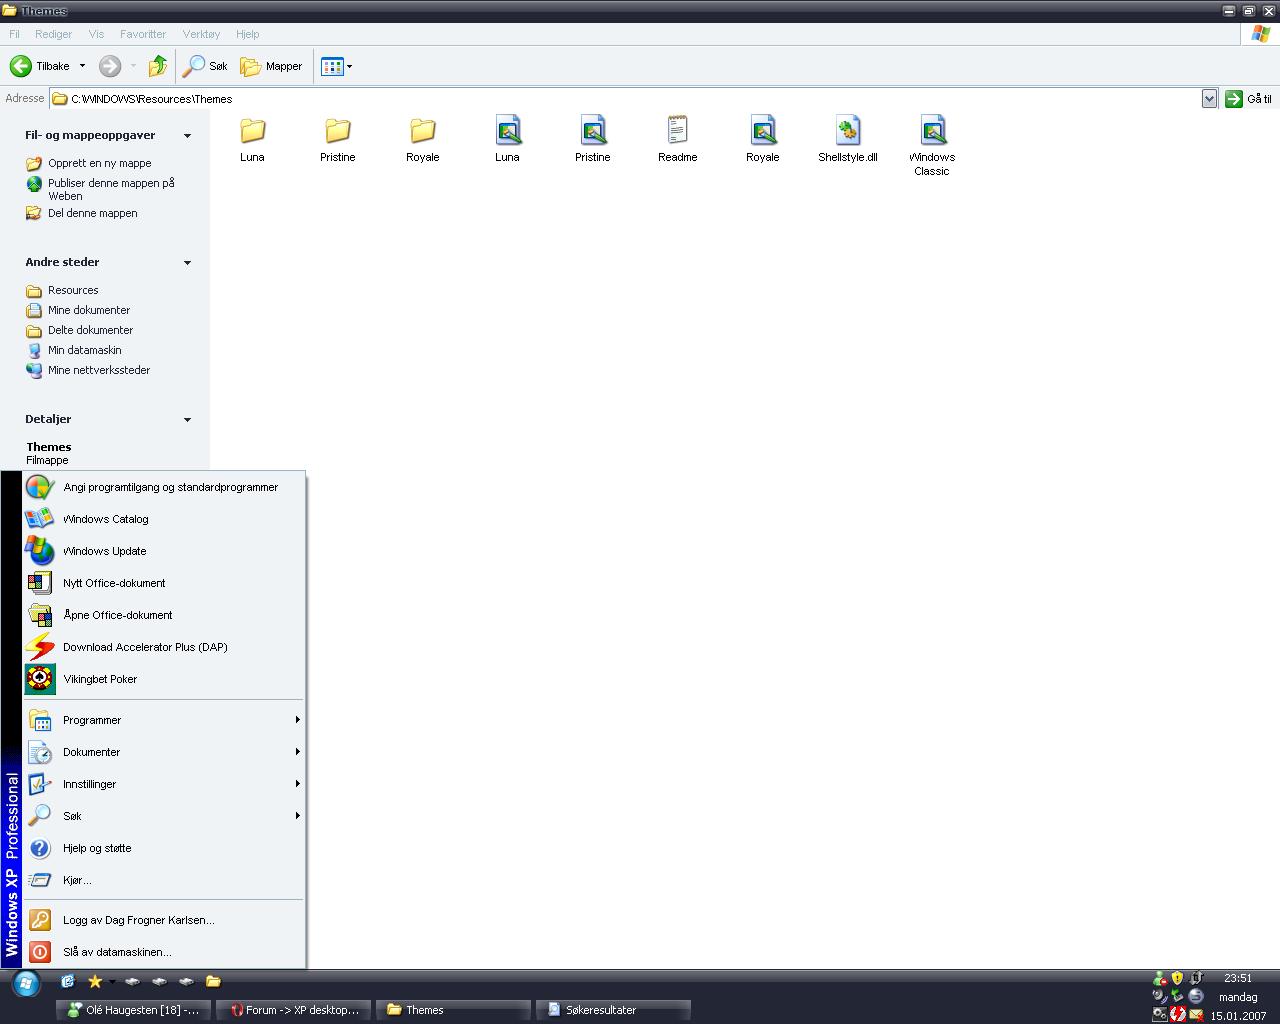Image resolution: width=1280 pixels, height=1024 pixels.
Task: Click the yellow security shield tray icon
Action: tap(1177, 978)
